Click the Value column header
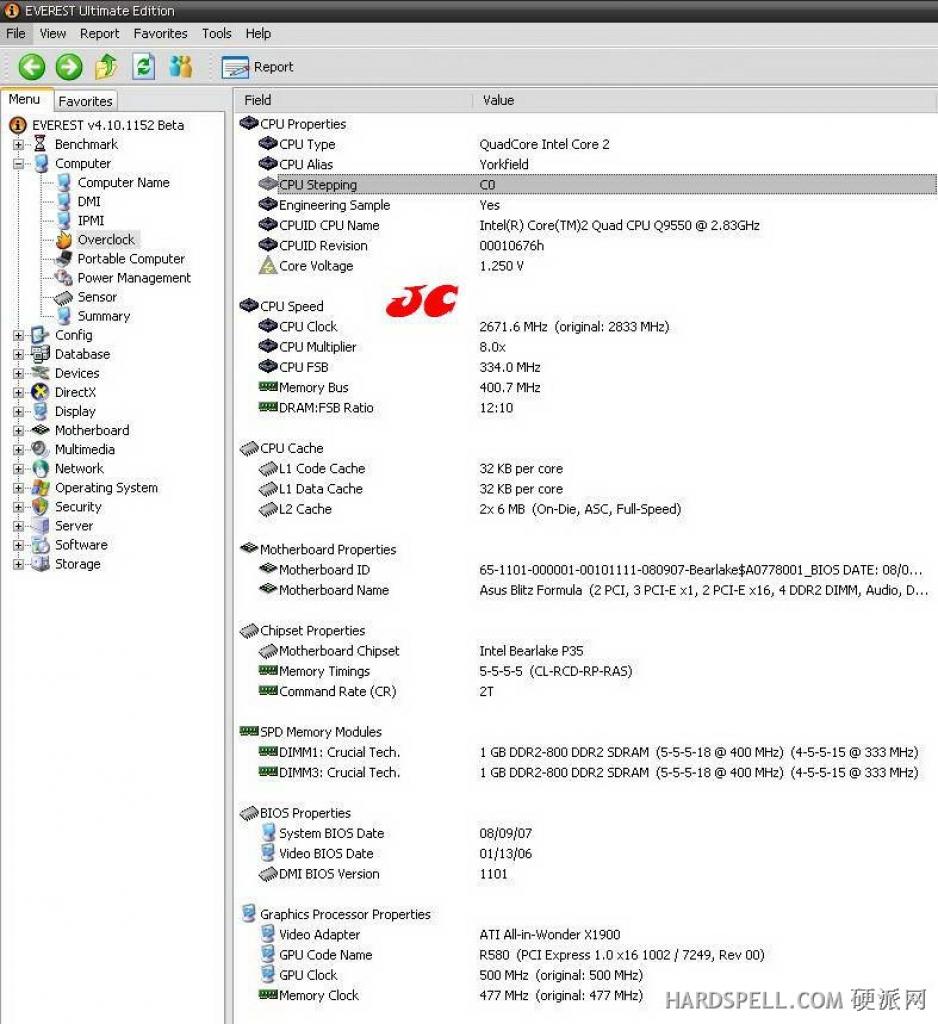 pyautogui.click(x=705, y=100)
